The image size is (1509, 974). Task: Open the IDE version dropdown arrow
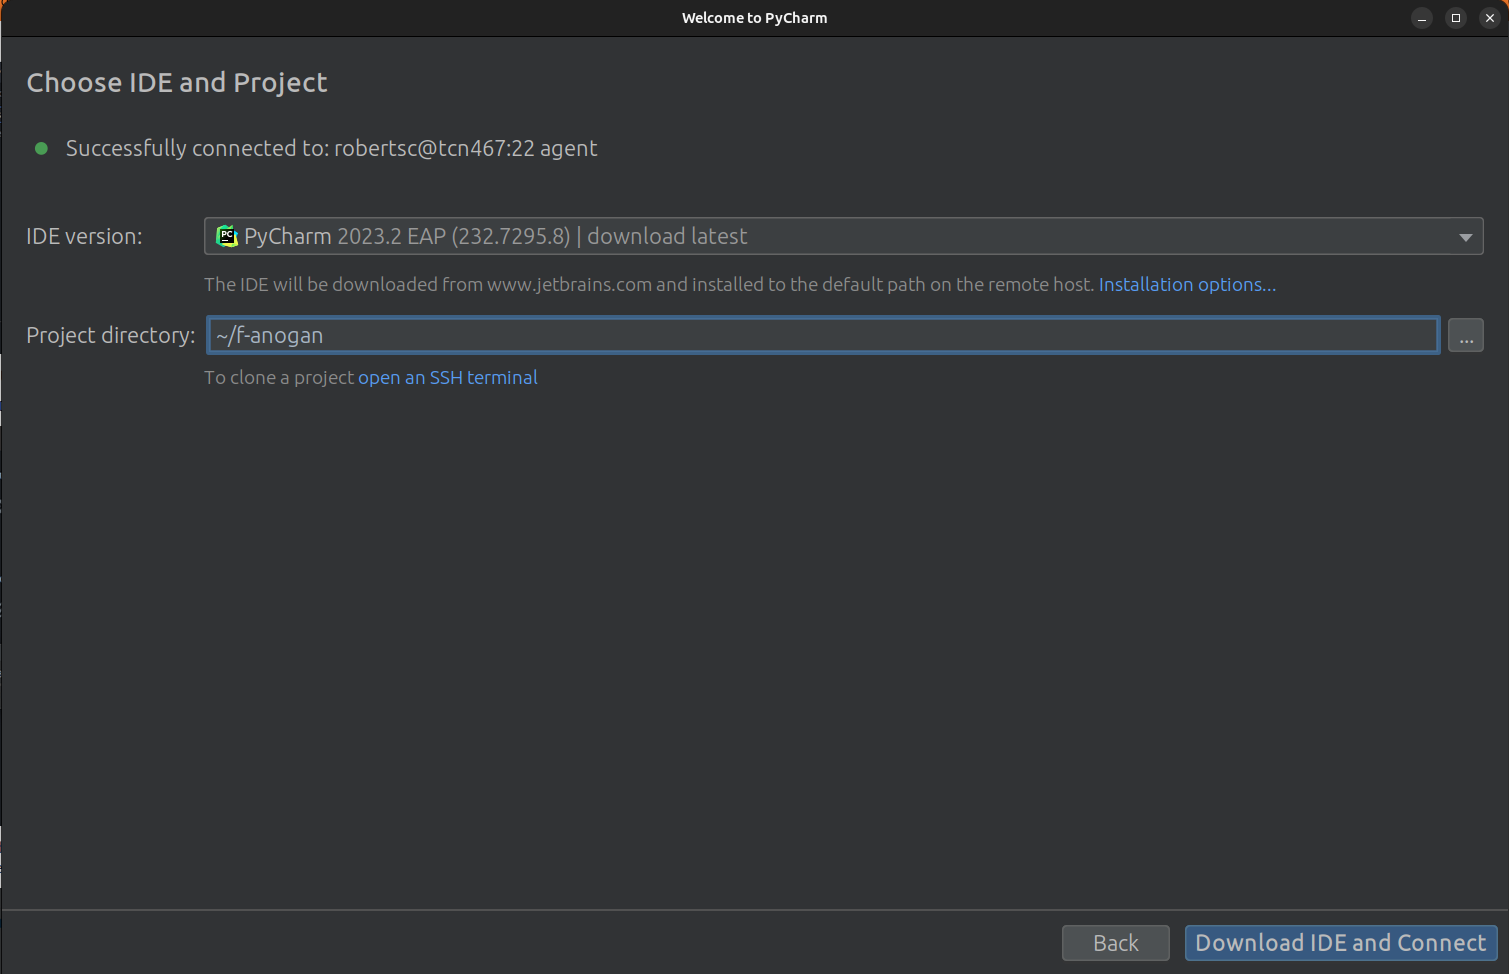tap(1465, 237)
